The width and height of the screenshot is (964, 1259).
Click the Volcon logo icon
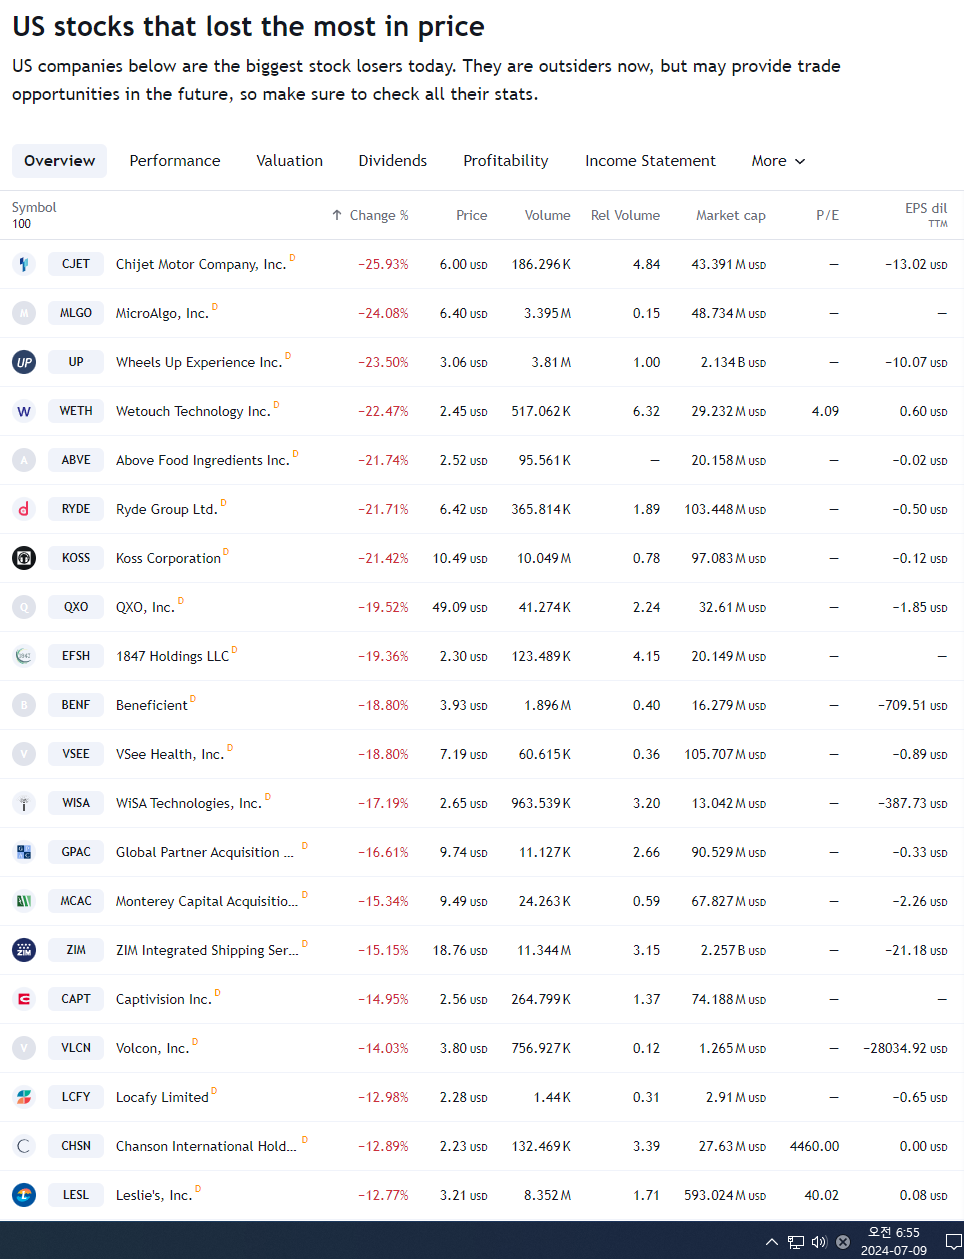(x=24, y=1048)
